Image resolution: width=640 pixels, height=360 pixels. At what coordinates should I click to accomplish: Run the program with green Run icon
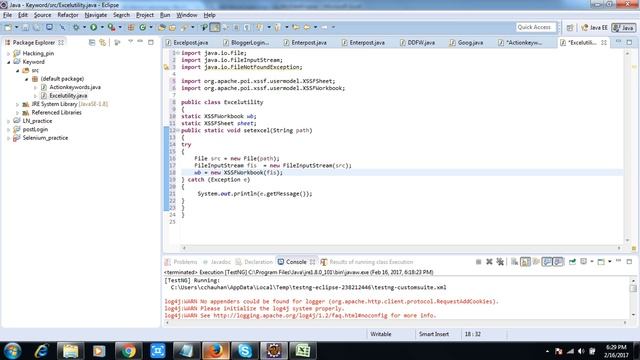pos(93,27)
